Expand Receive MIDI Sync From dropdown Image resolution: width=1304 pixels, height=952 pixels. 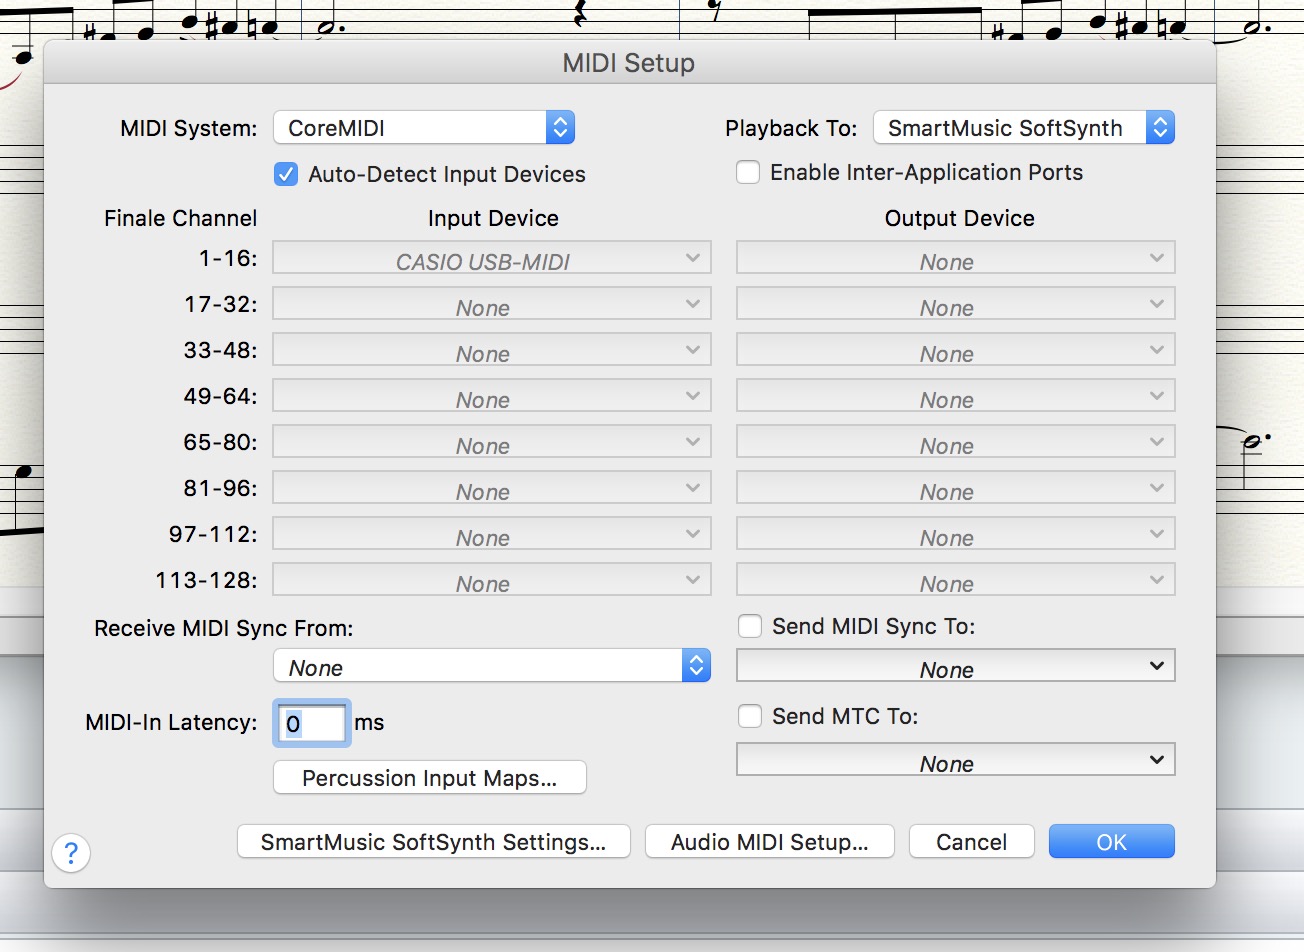(x=491, y=666)
